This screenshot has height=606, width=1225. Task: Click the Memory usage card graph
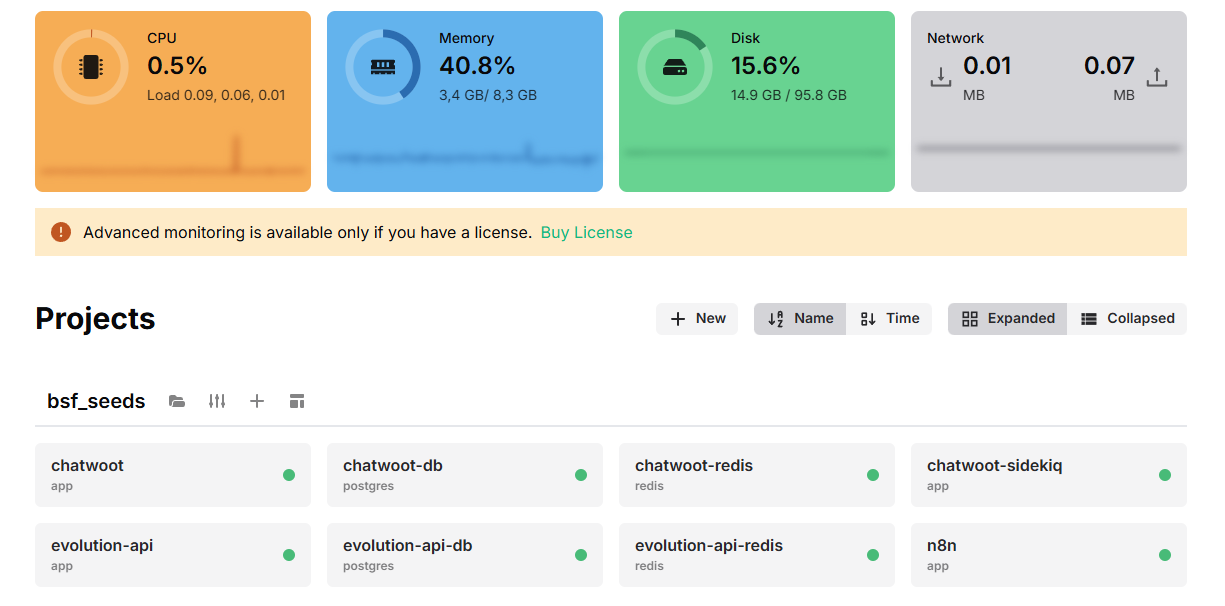(465, 156)
